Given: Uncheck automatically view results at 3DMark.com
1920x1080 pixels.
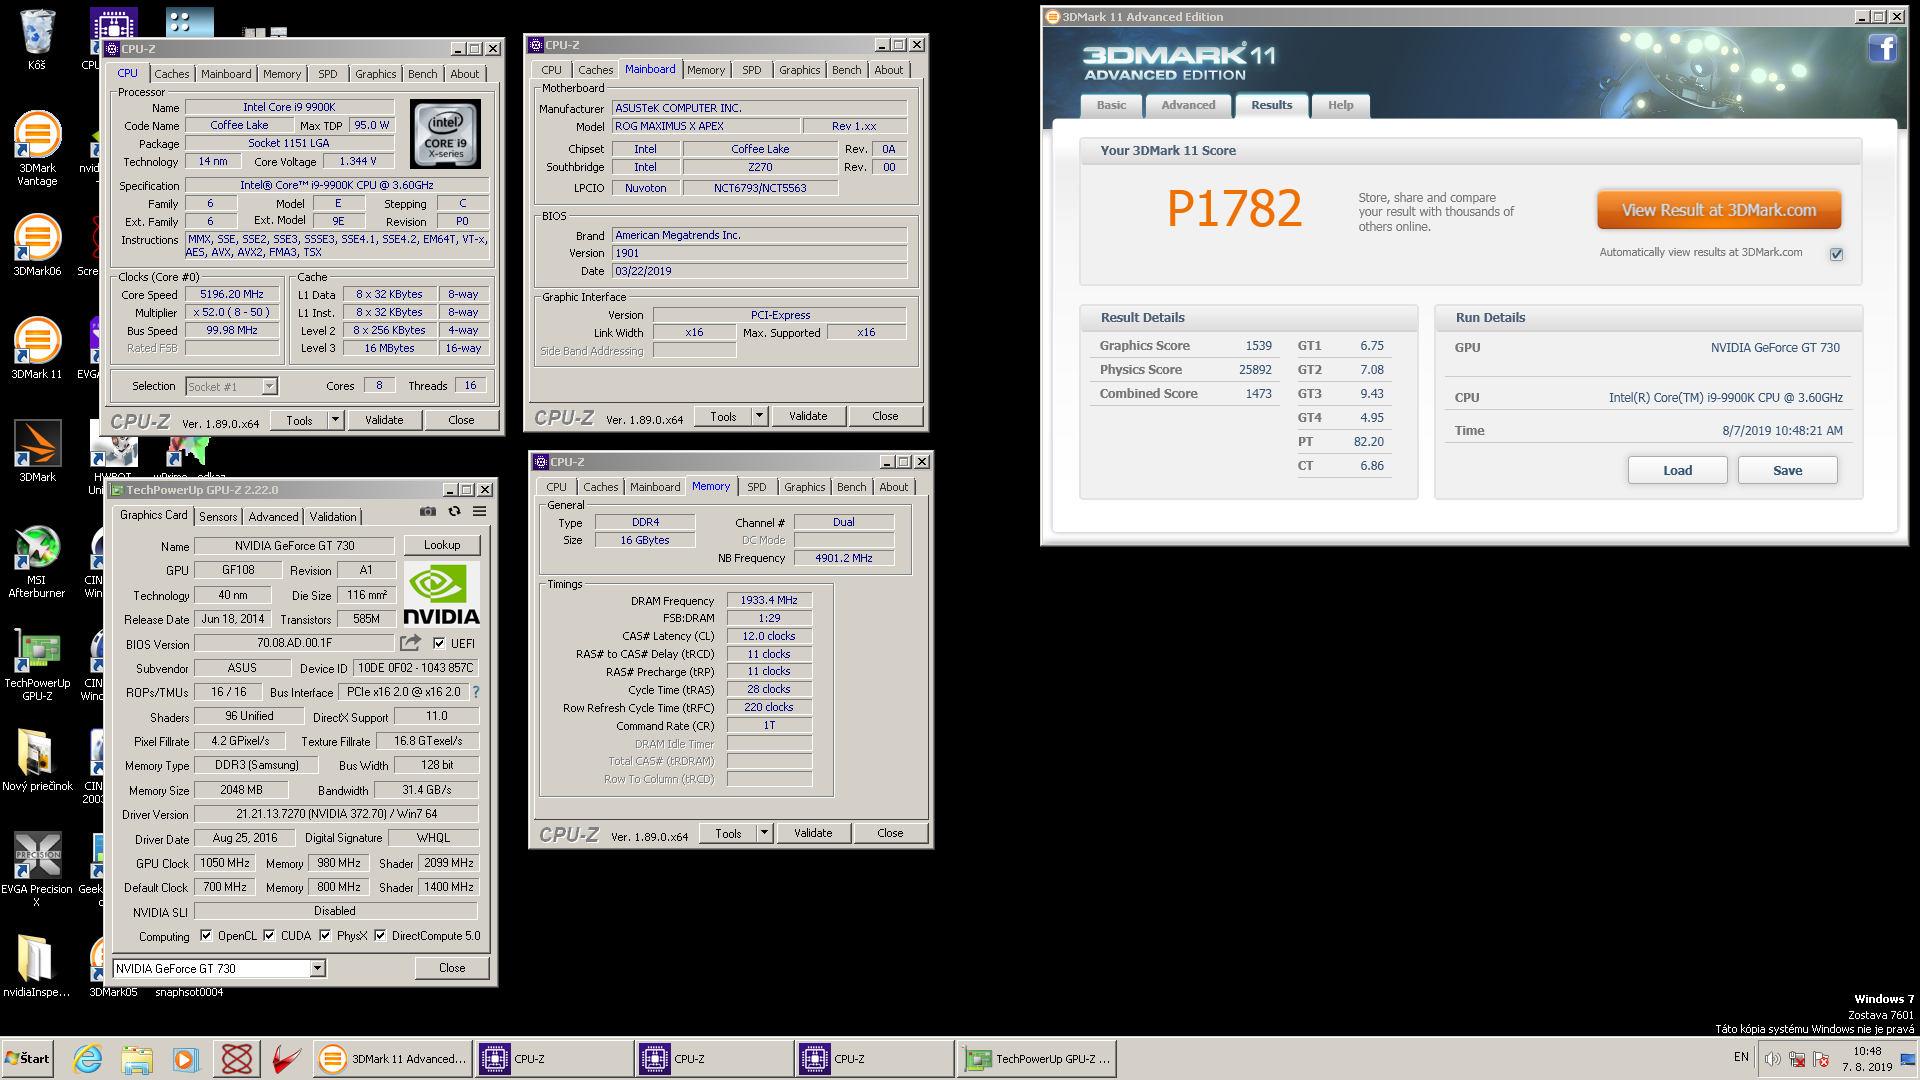Looking at the screenshot, I should click(x=1836, y=254).
